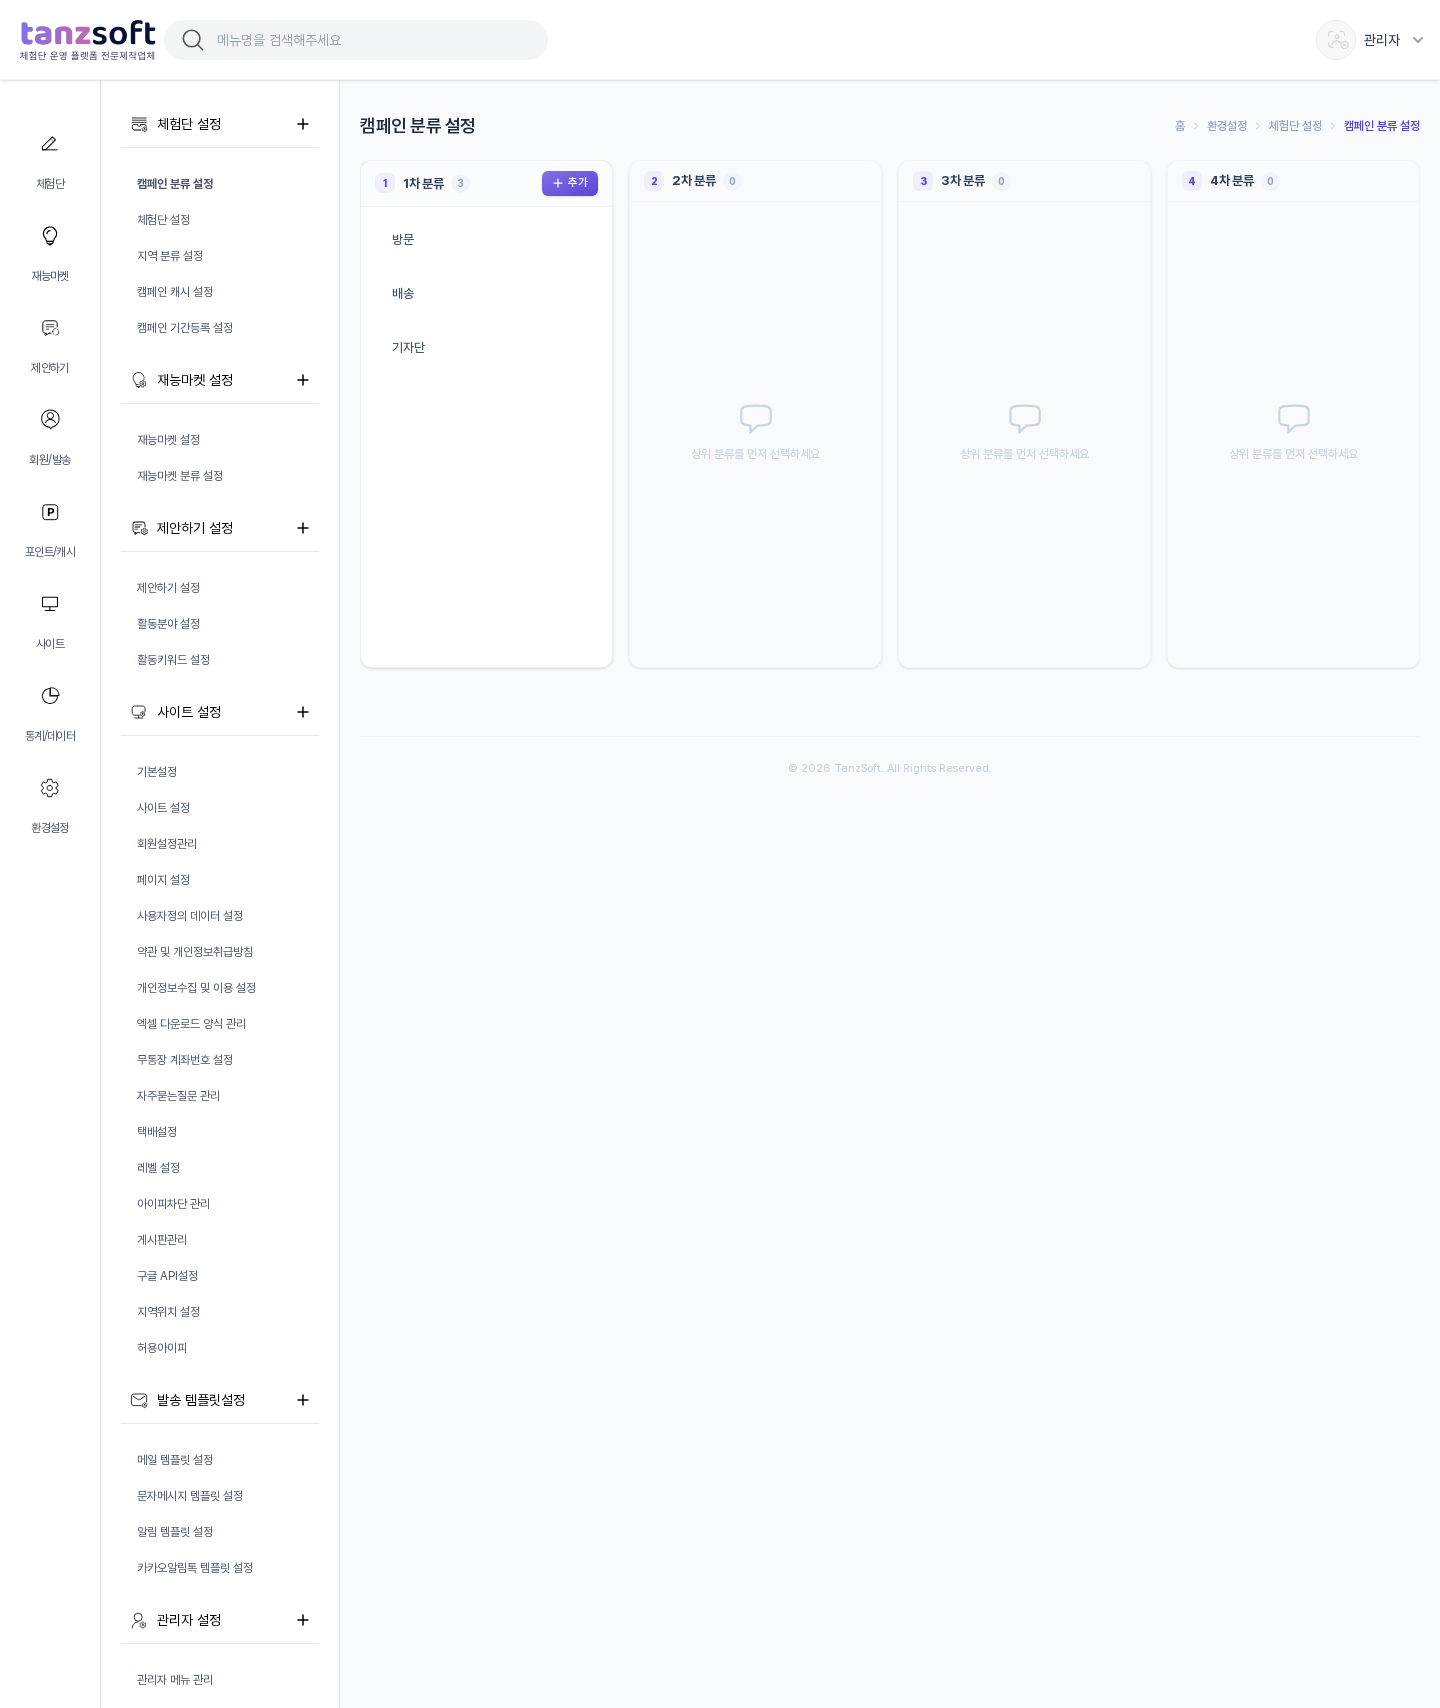The width and height of the screenshot is (1440, 1708).
Task: Select 캠페인 캐시 설정 menu item
Action: coord(175,292)
